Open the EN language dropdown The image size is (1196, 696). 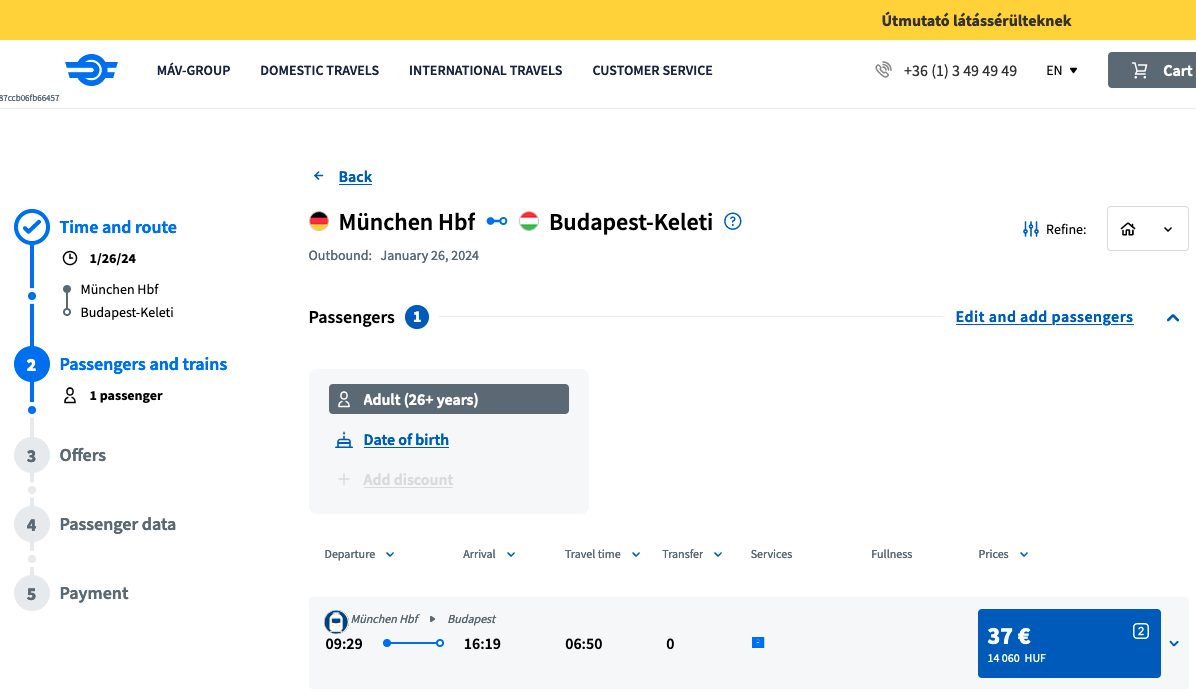coord(1061,70)
